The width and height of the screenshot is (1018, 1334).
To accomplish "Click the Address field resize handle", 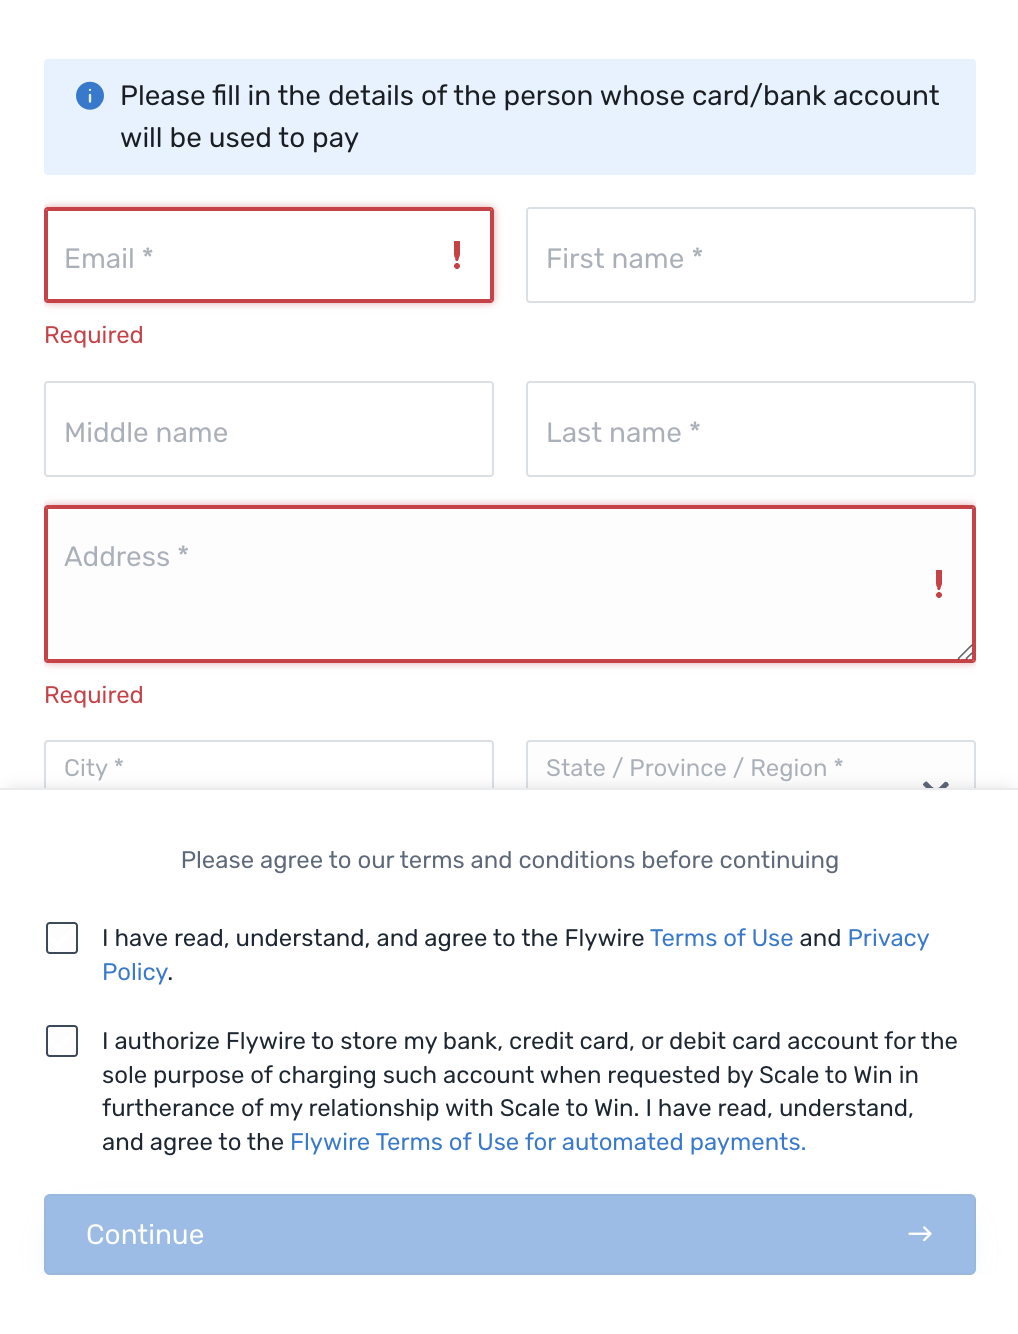I will 965,652.
